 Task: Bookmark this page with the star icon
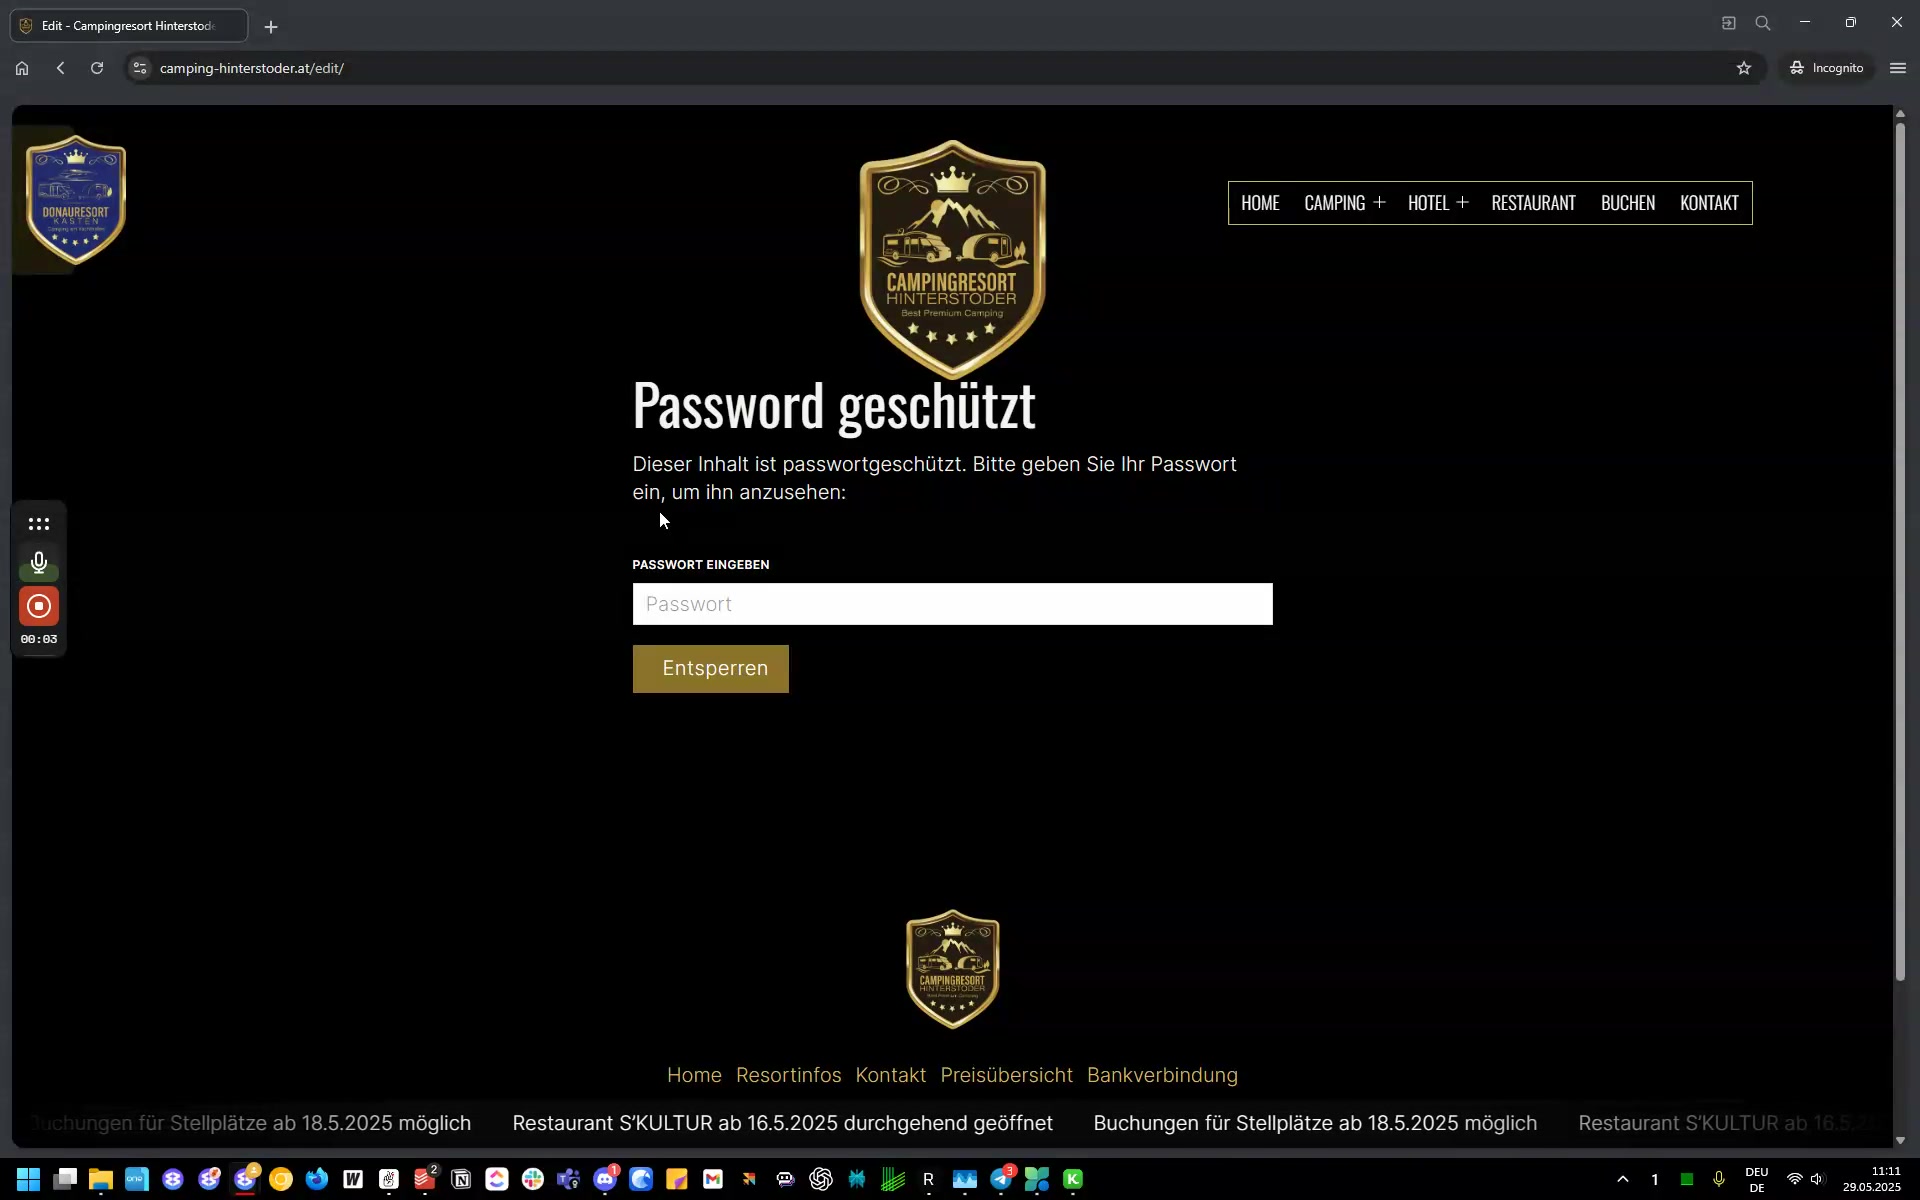1744,68
